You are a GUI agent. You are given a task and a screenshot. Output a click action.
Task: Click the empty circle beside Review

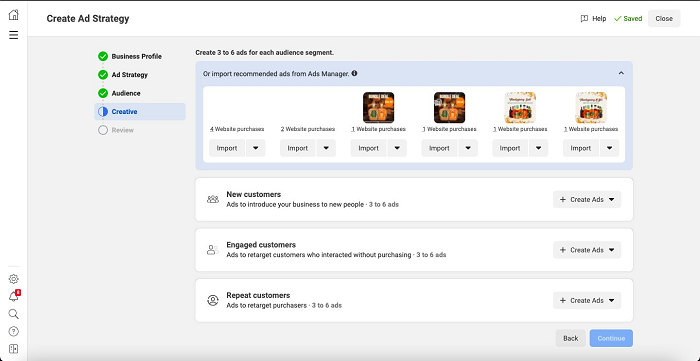click(103, 130)
